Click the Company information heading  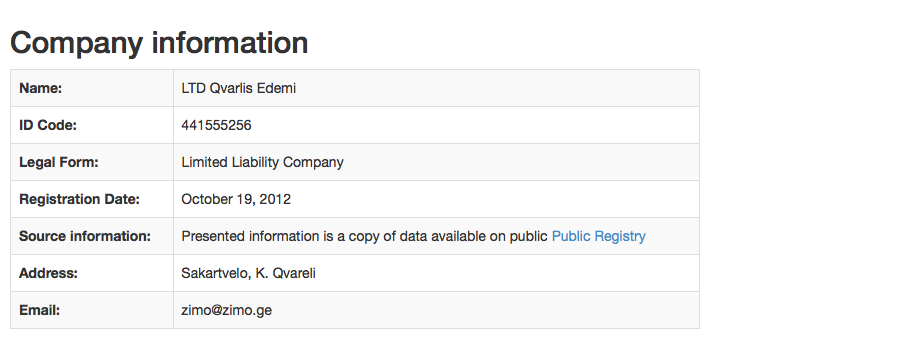click(159, 43)
